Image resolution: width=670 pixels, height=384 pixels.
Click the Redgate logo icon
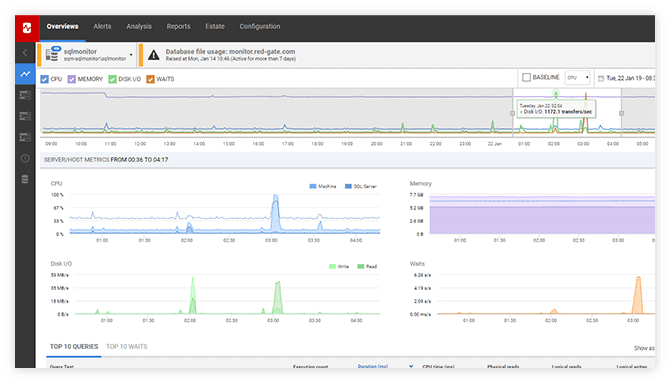point(27,28)
